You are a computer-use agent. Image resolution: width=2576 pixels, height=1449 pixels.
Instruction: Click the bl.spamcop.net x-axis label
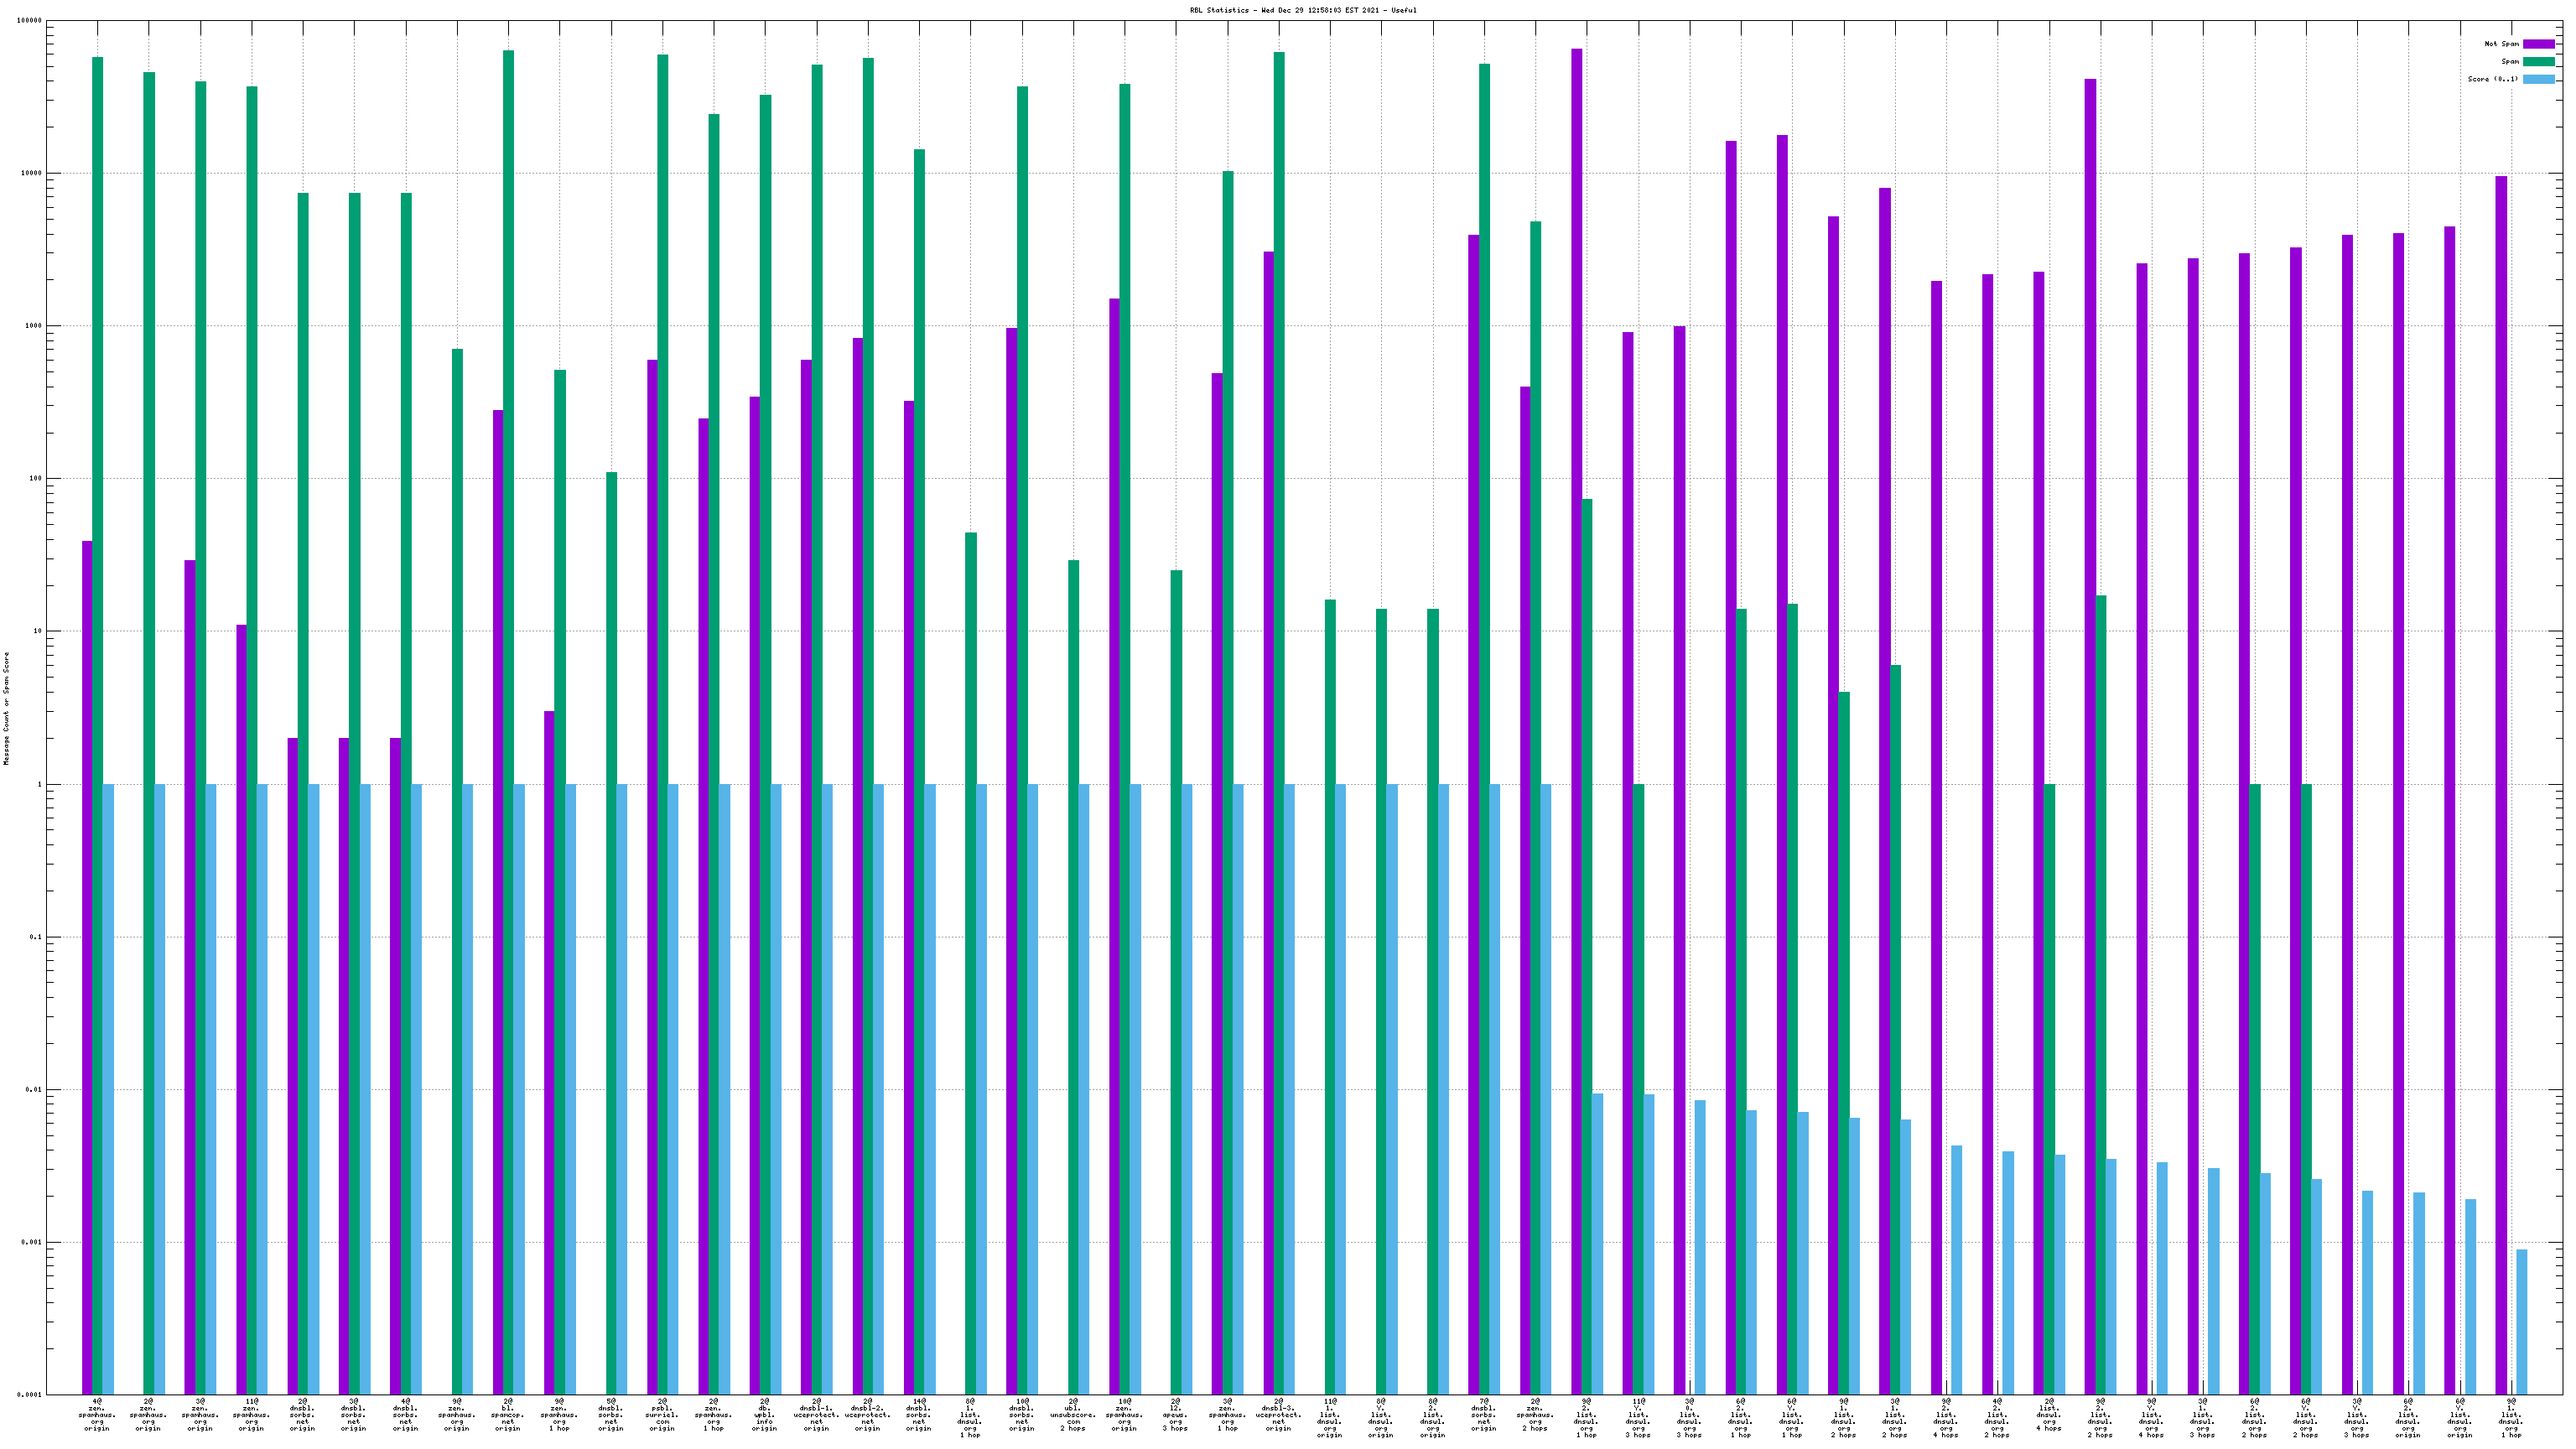coord(508,1415)
